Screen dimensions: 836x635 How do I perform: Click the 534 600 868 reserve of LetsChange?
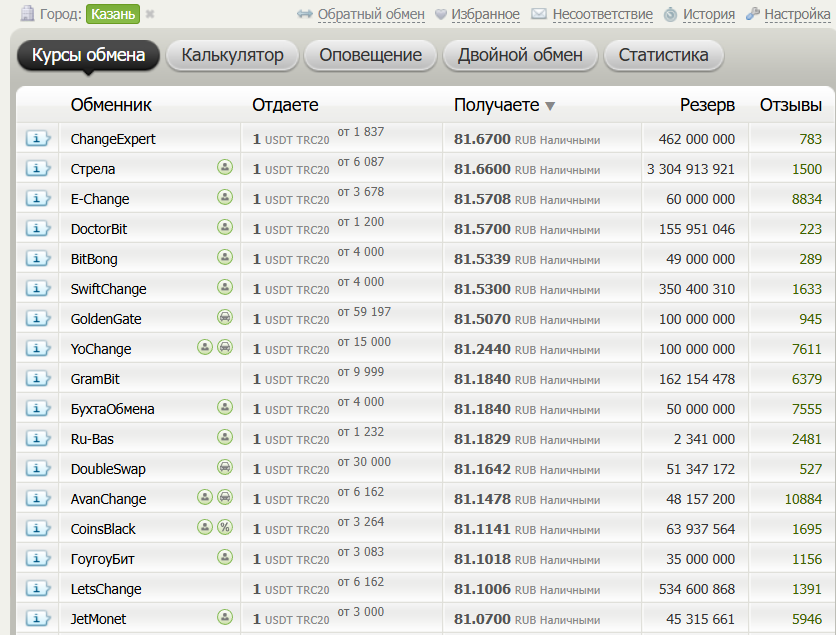(697, 589)
